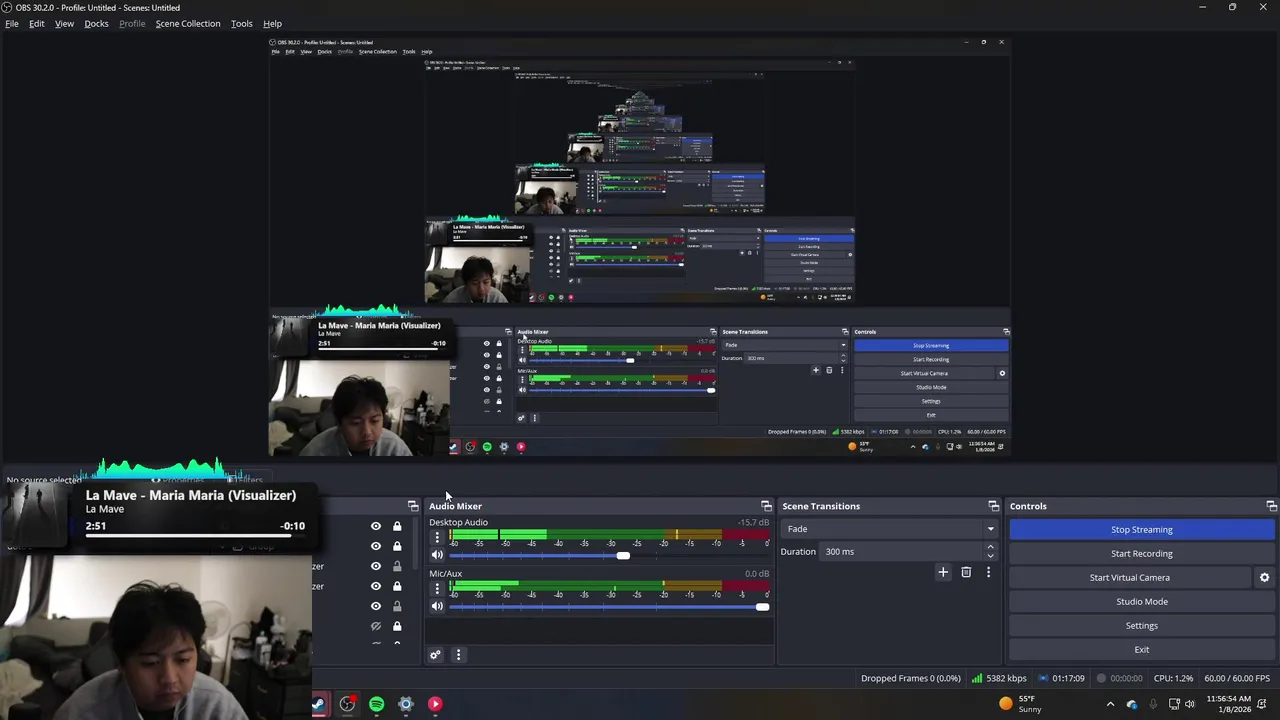Open the Scene Collection menu

coord(188,23)
